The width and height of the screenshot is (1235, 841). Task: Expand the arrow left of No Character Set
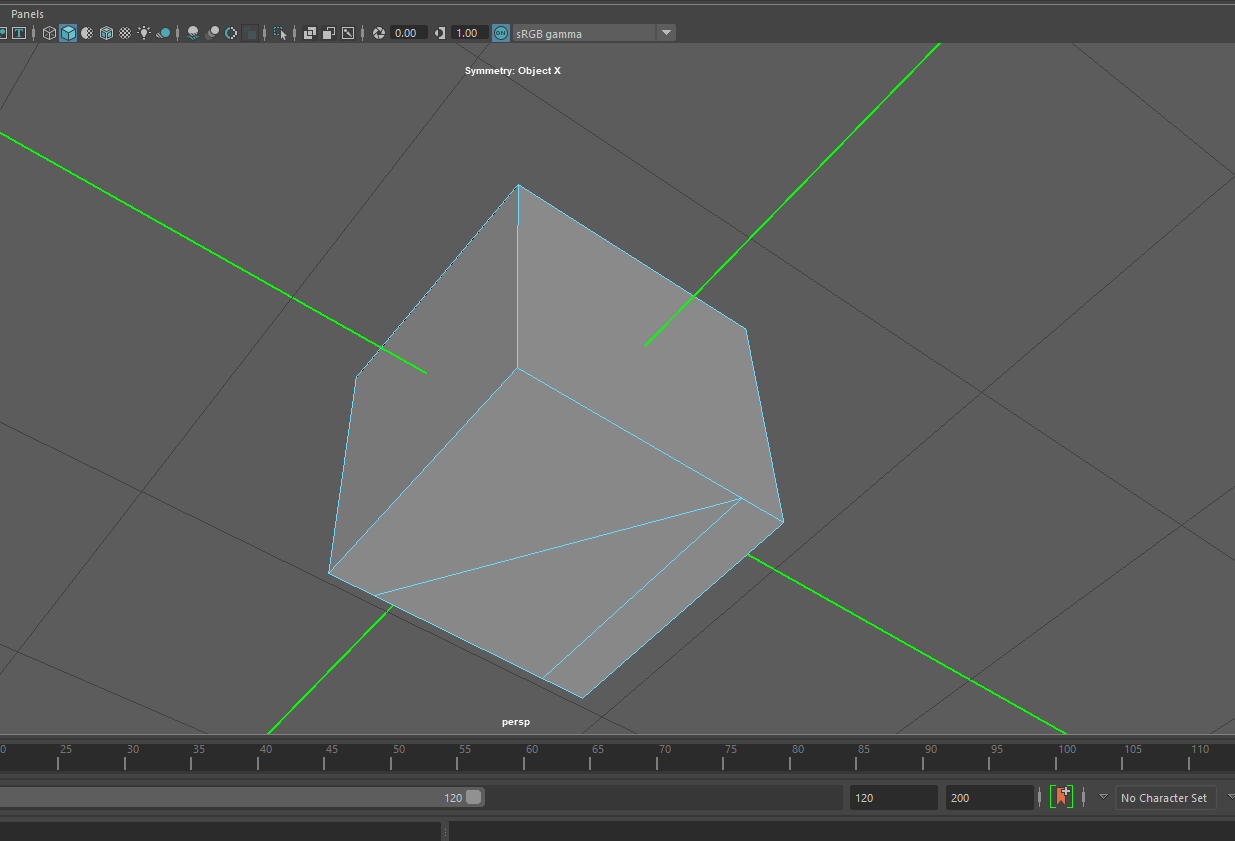coord(1103,797)
